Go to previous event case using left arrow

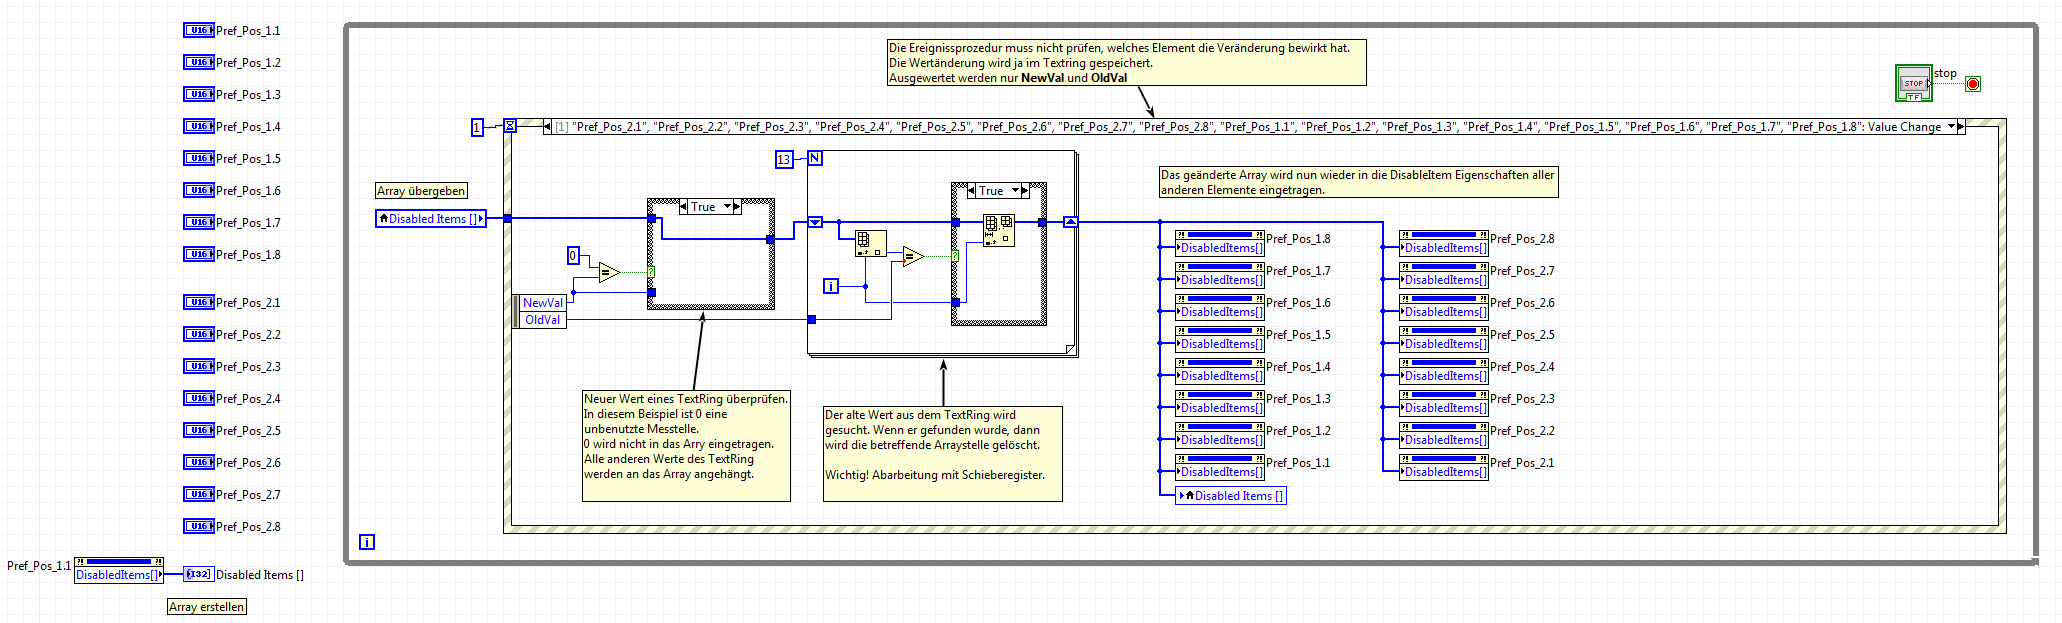pos(547,127)
